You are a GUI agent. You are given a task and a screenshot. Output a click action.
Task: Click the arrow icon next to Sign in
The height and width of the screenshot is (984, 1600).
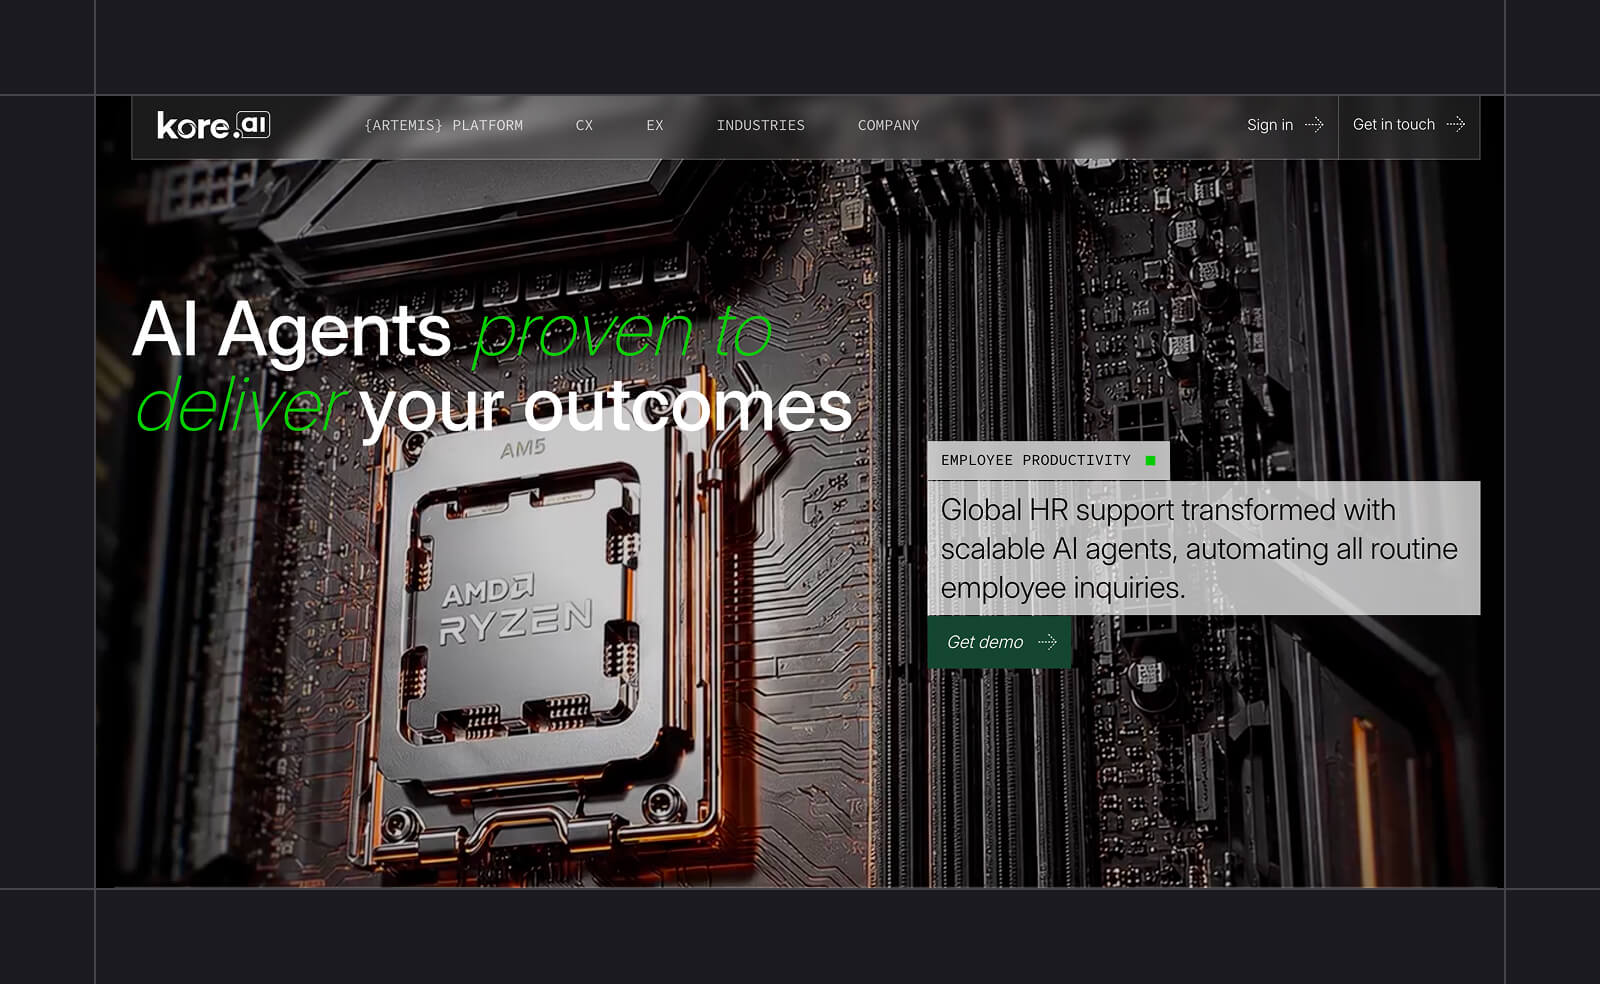click(x=1314, y=125)
